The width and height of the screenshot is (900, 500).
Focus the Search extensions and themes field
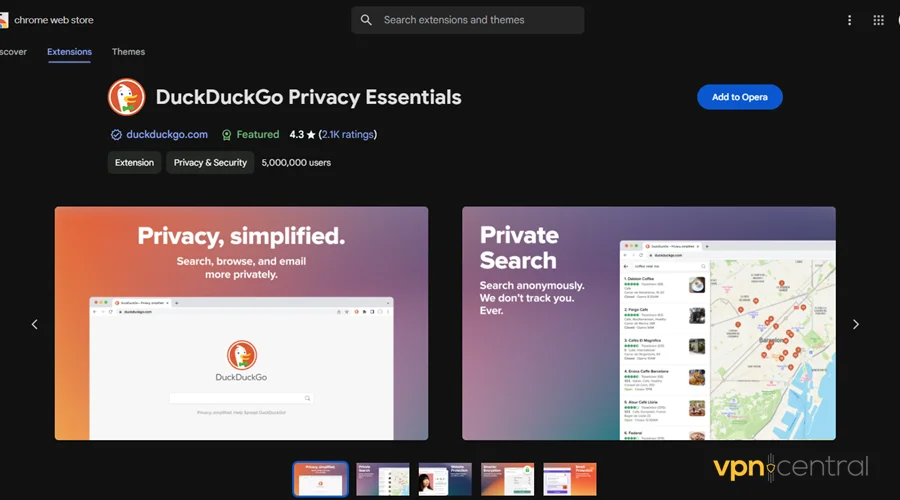tap(468, 20)
